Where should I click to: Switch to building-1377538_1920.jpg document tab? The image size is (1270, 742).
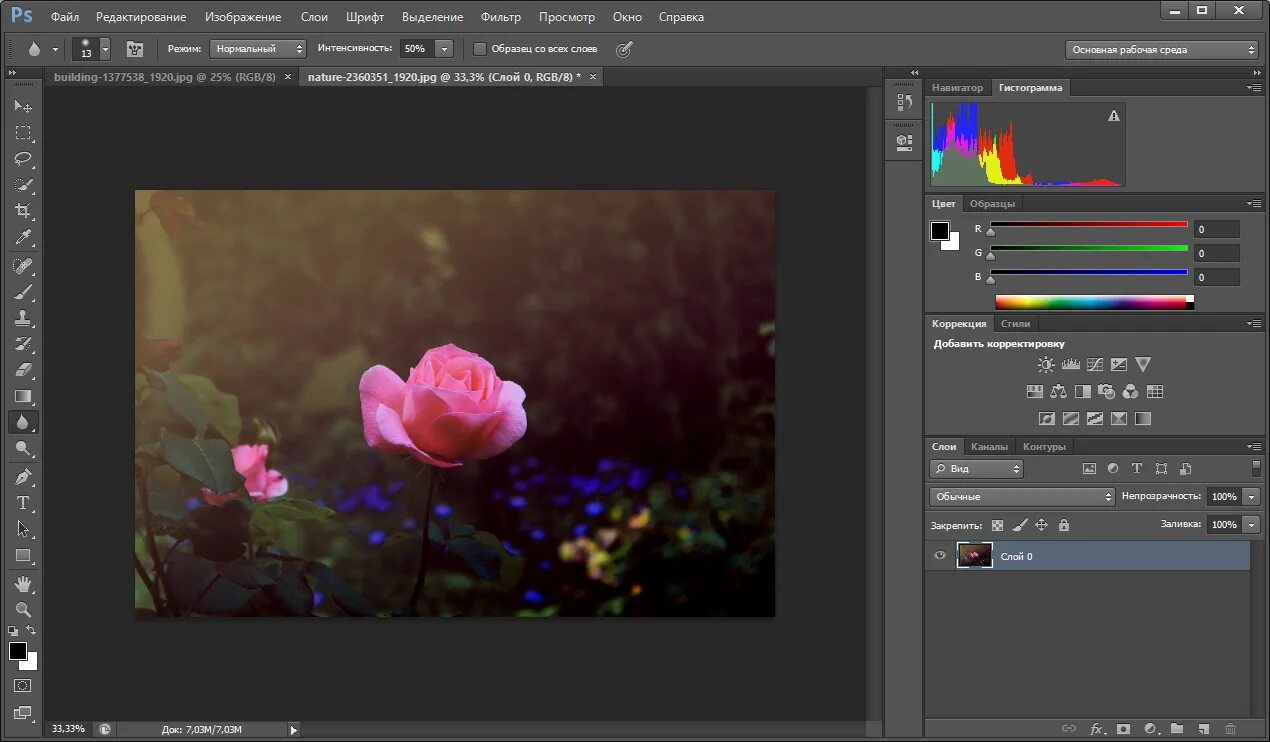tap(165, 77)
